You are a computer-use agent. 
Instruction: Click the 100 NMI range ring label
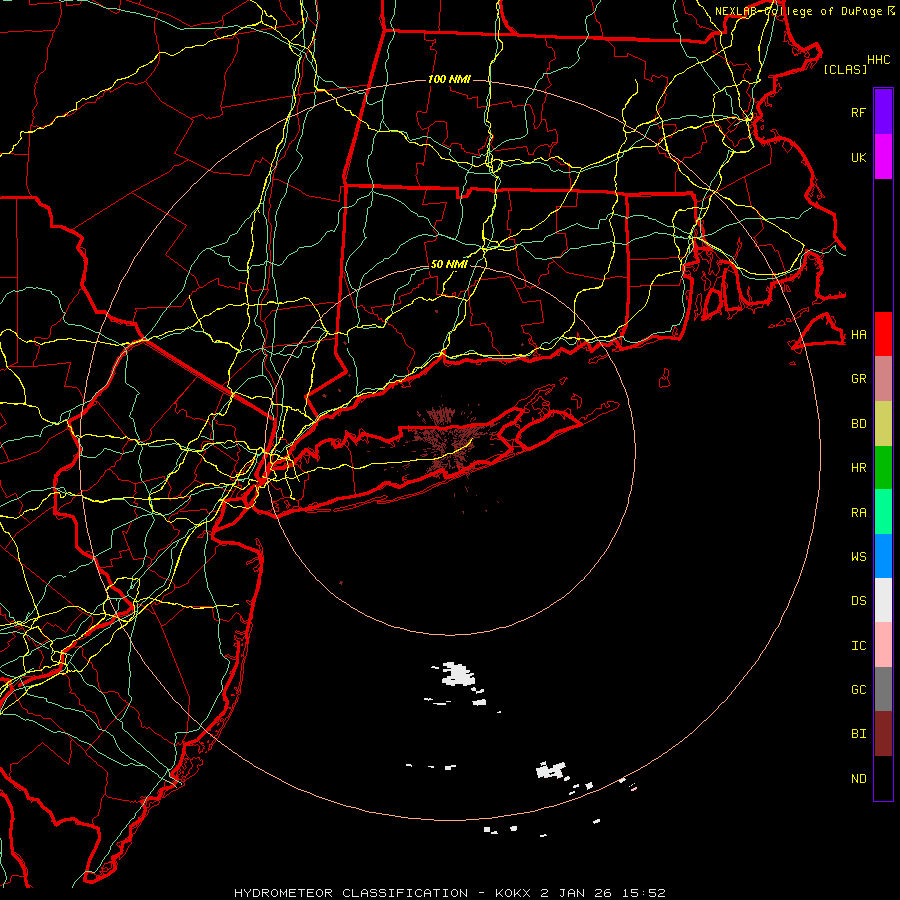point(449,79)
